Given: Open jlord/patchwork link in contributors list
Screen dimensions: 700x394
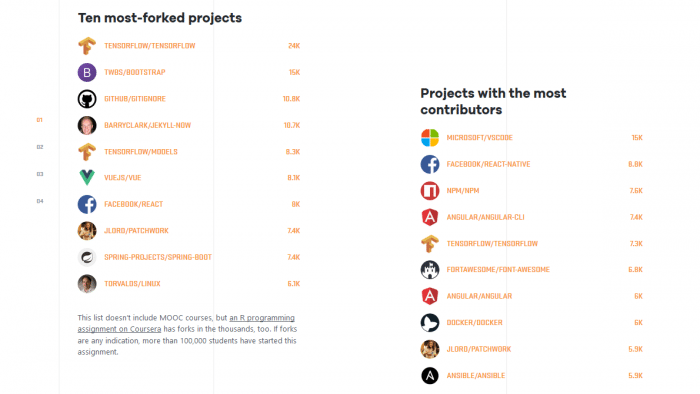Looking at the screenshot, I should (x=479, y=349).
